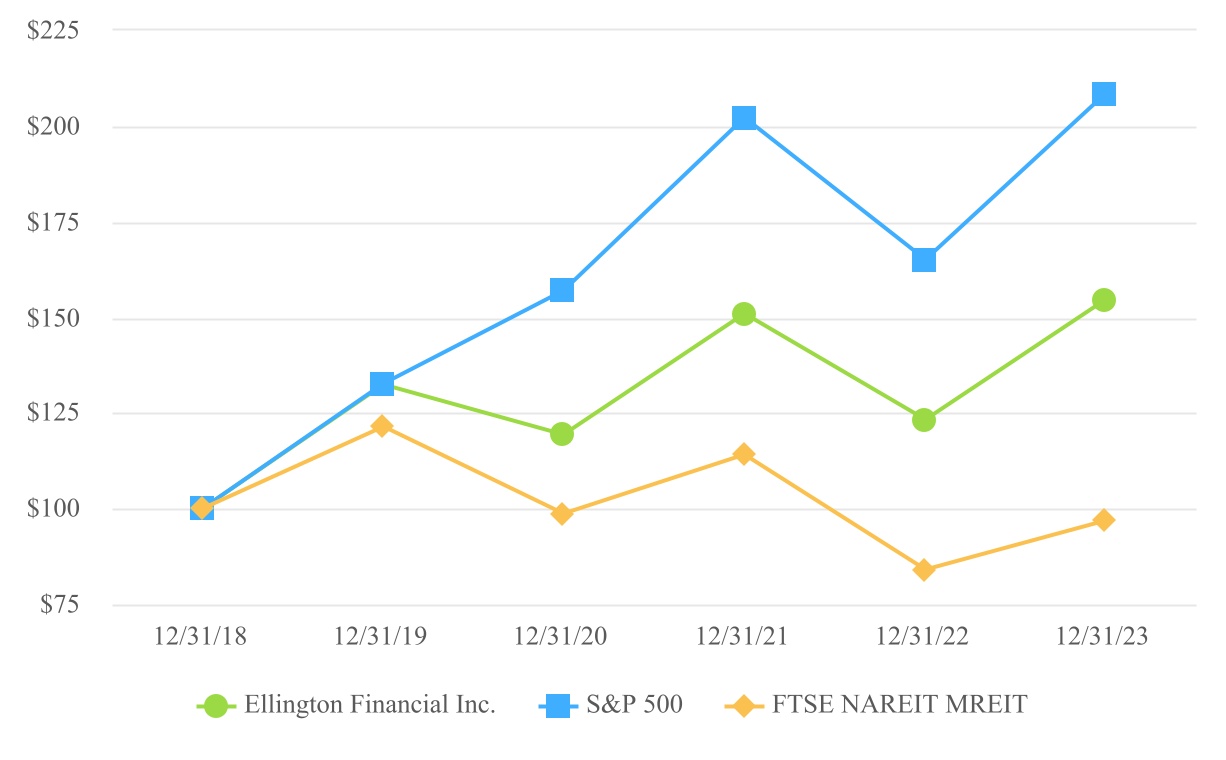Viewport: 1226px width, 760px height.
Task: Select the FTSE diamond marker at 12/31/19
Action: [x=382, y=426]
